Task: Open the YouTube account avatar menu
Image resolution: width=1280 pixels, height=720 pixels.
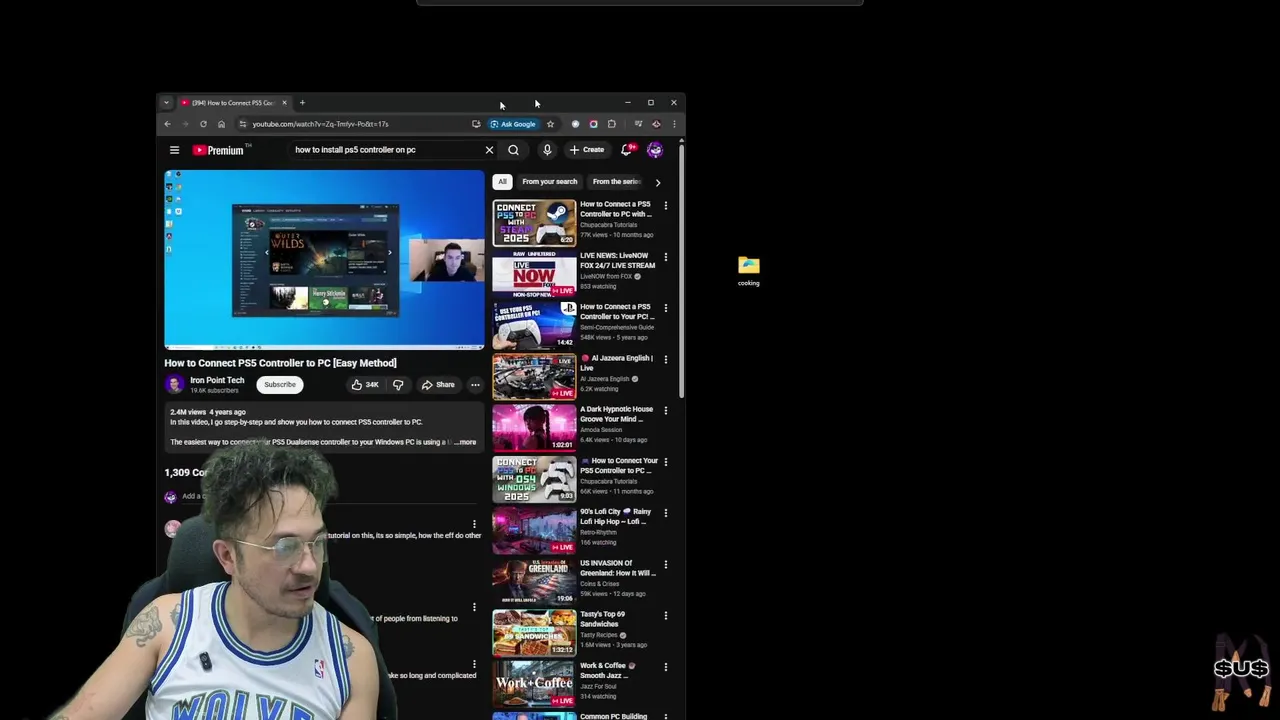Action: pyautogui.click(x=655, y=150)
